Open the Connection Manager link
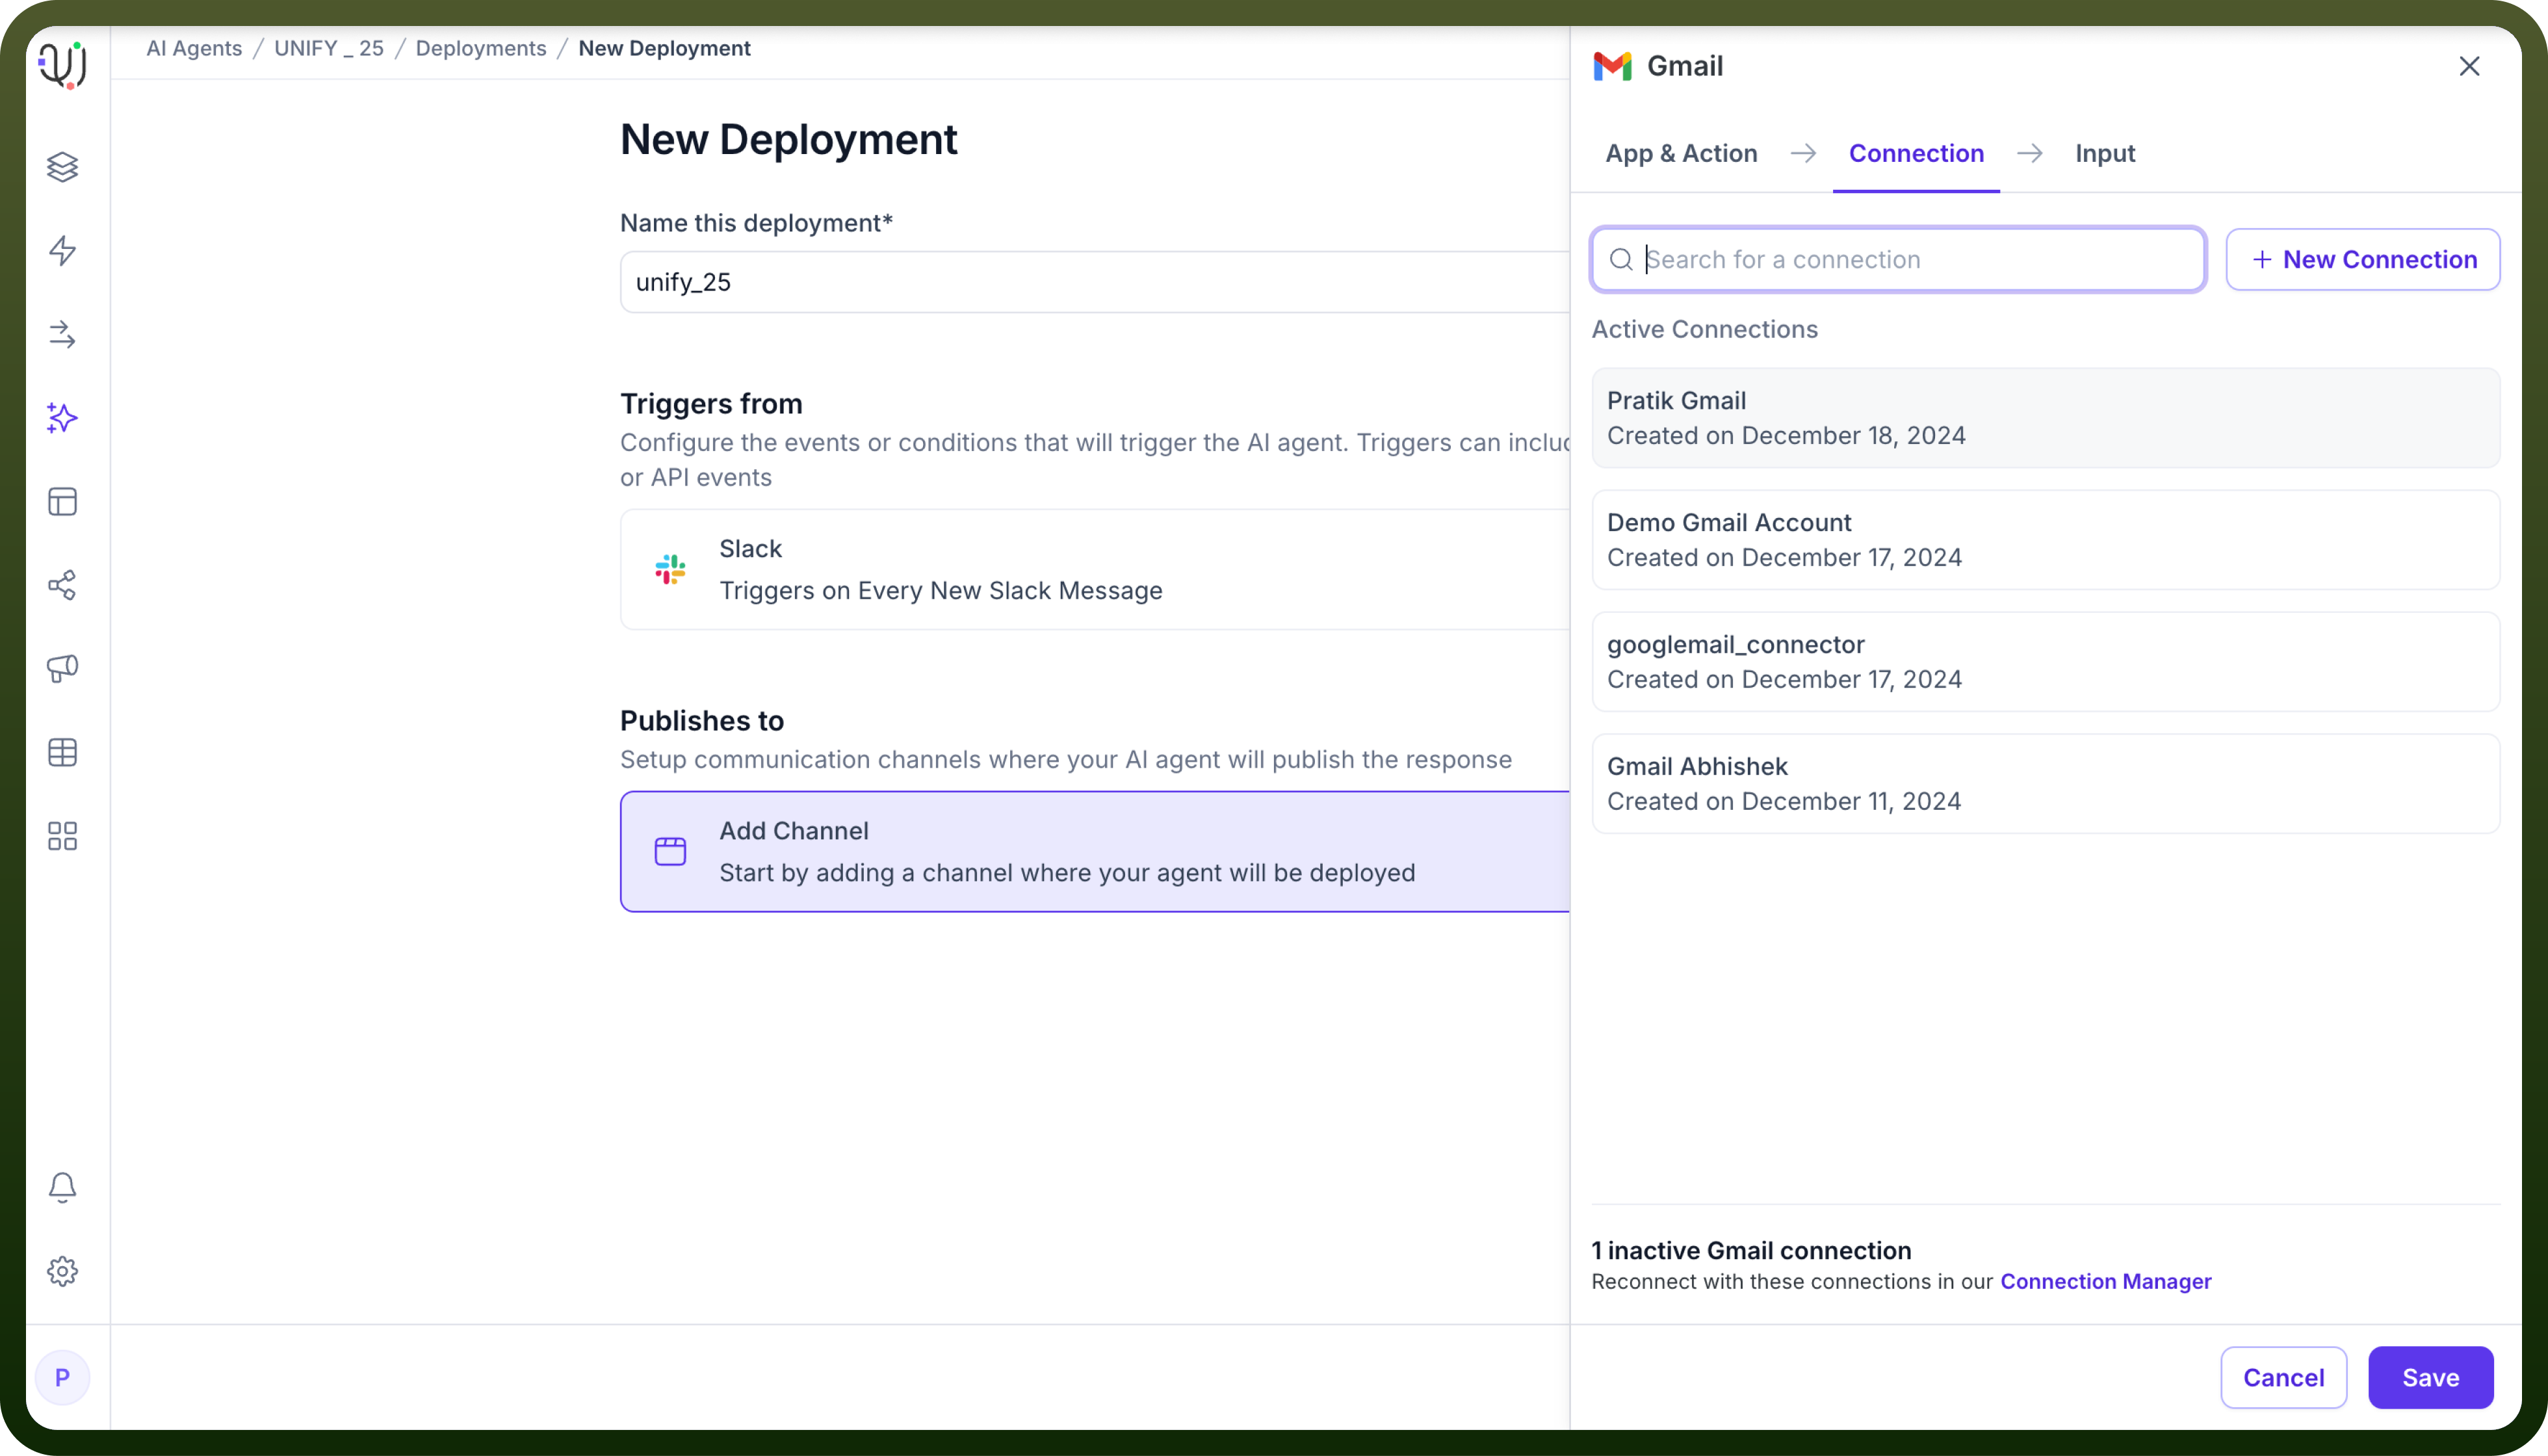Screen dimensions: 2548x1456 point(2105,1281)
